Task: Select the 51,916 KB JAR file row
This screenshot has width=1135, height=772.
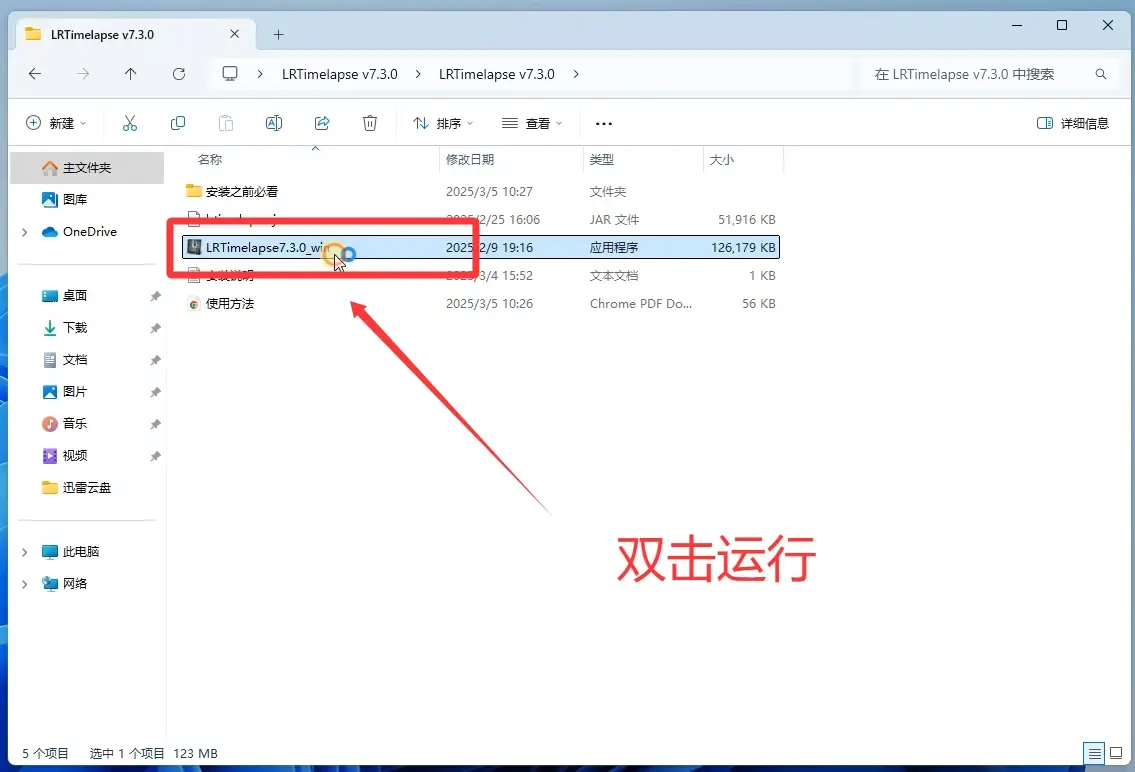Action: [481, 219]
